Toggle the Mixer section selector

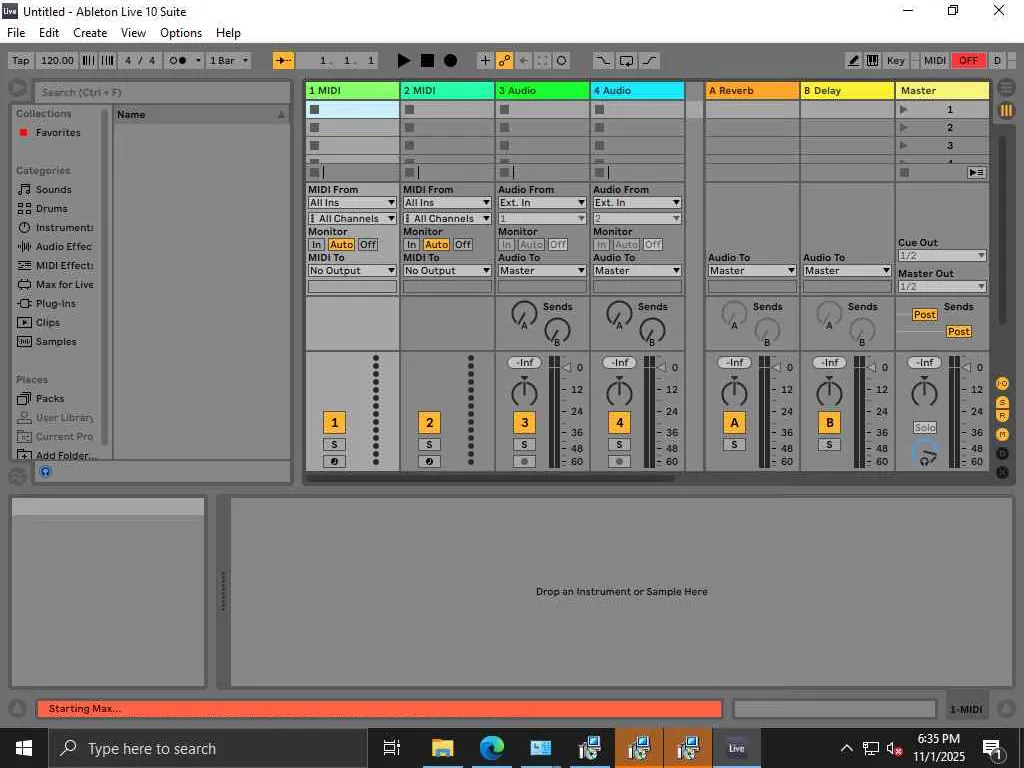pyautogui.click(x=1002, y=434)
